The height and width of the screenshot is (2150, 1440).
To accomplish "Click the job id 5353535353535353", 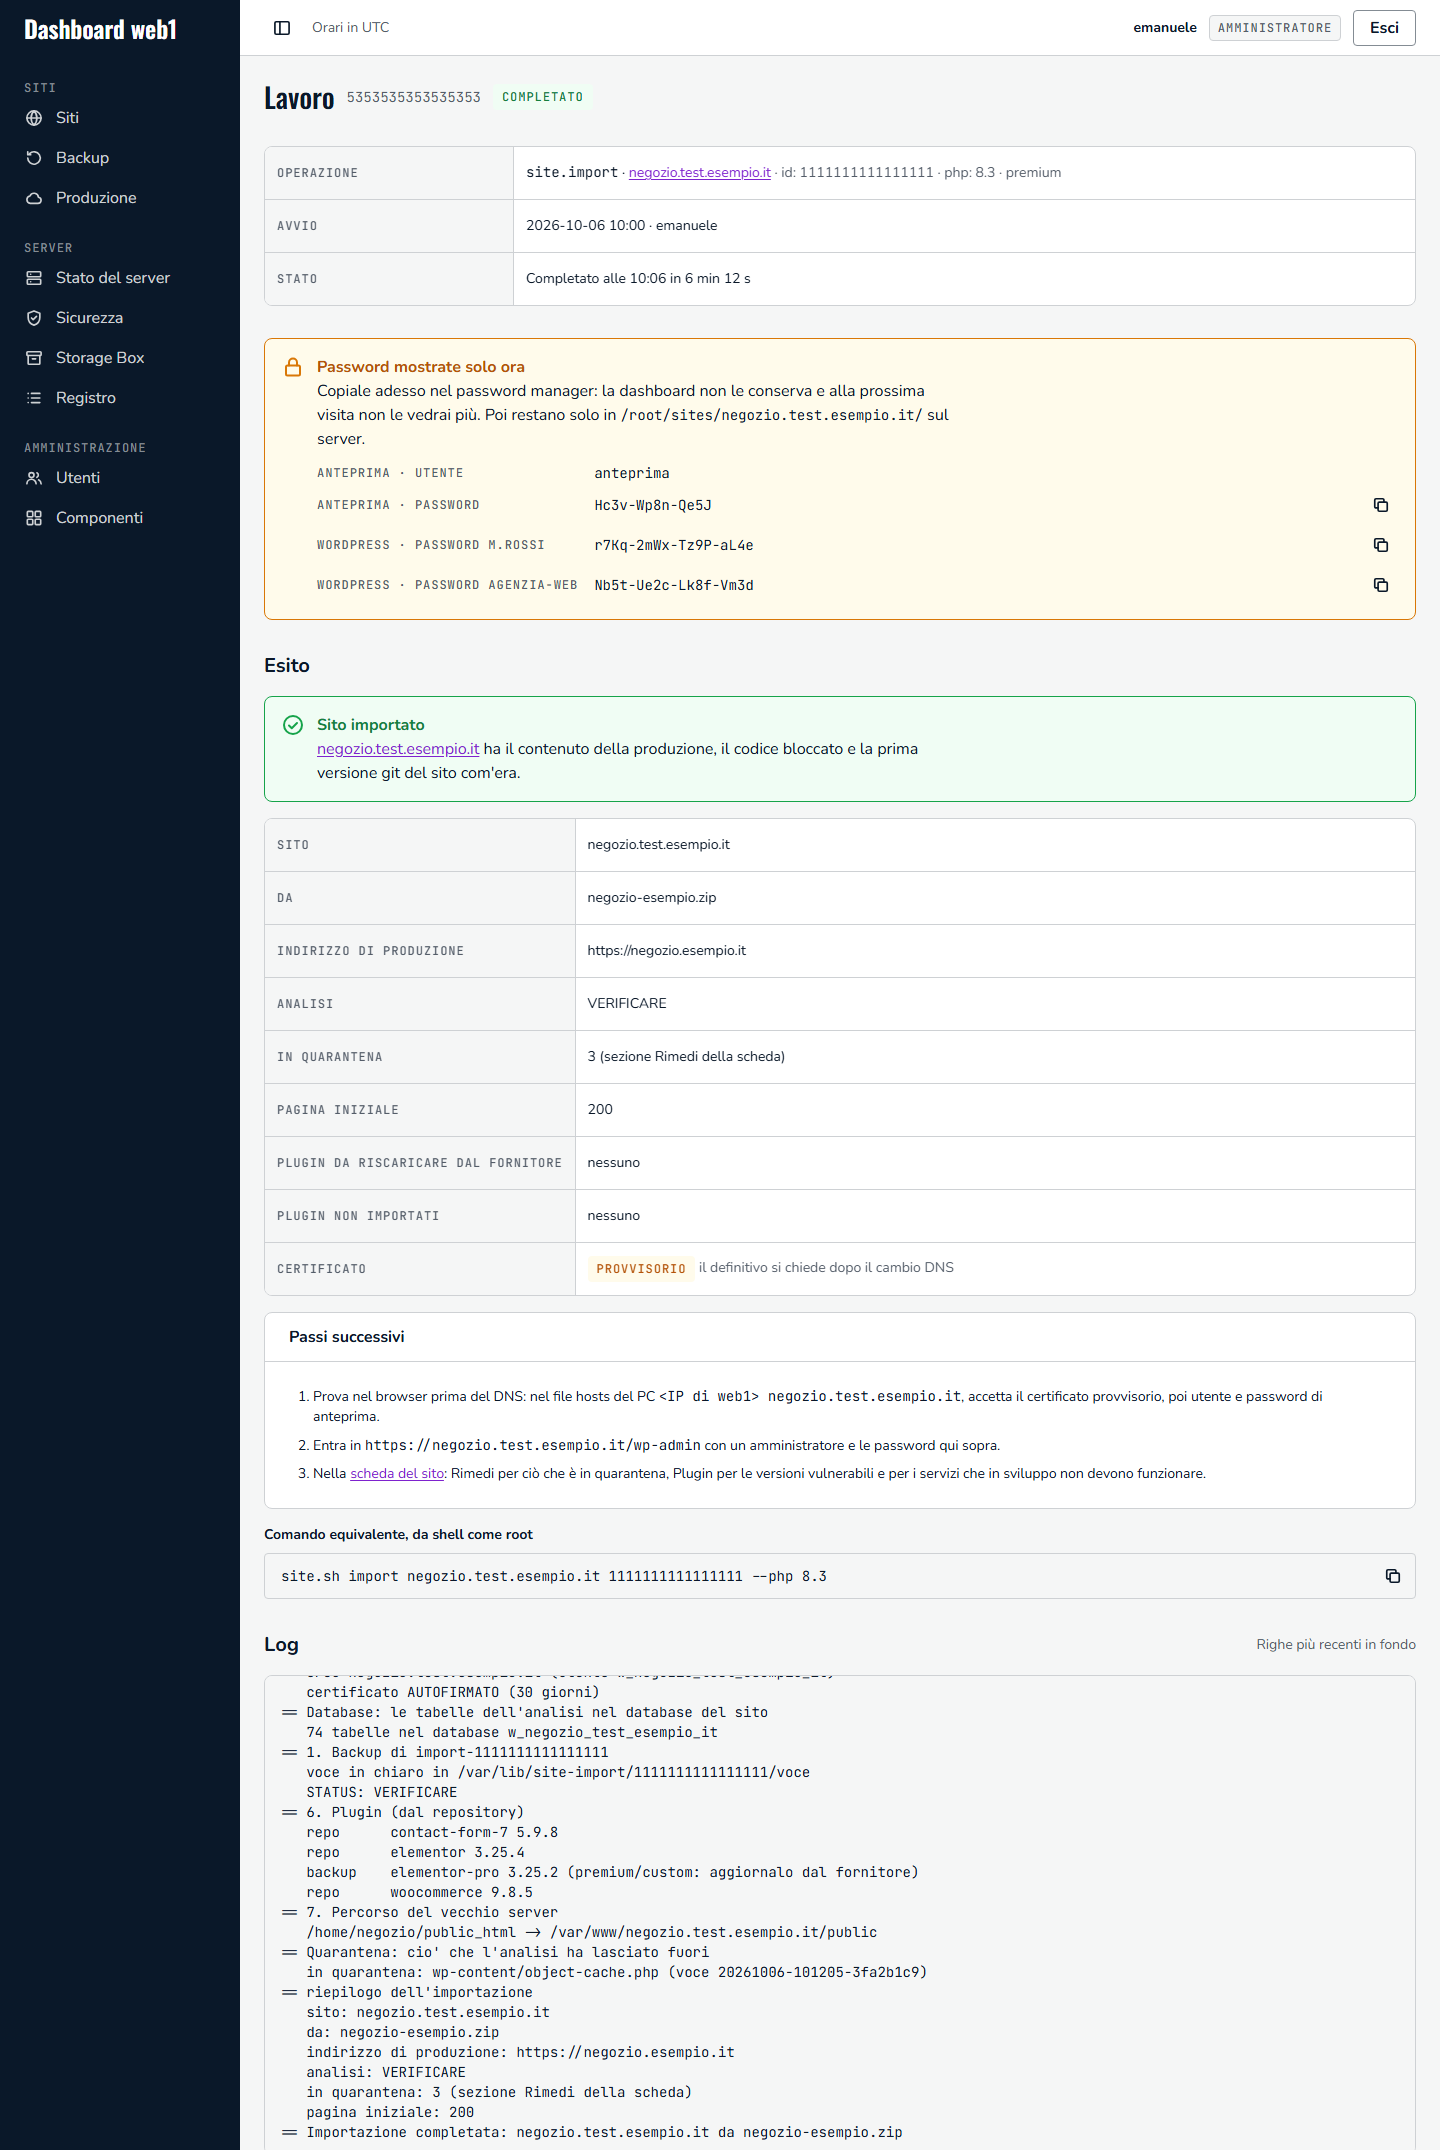I will [413, 97].
